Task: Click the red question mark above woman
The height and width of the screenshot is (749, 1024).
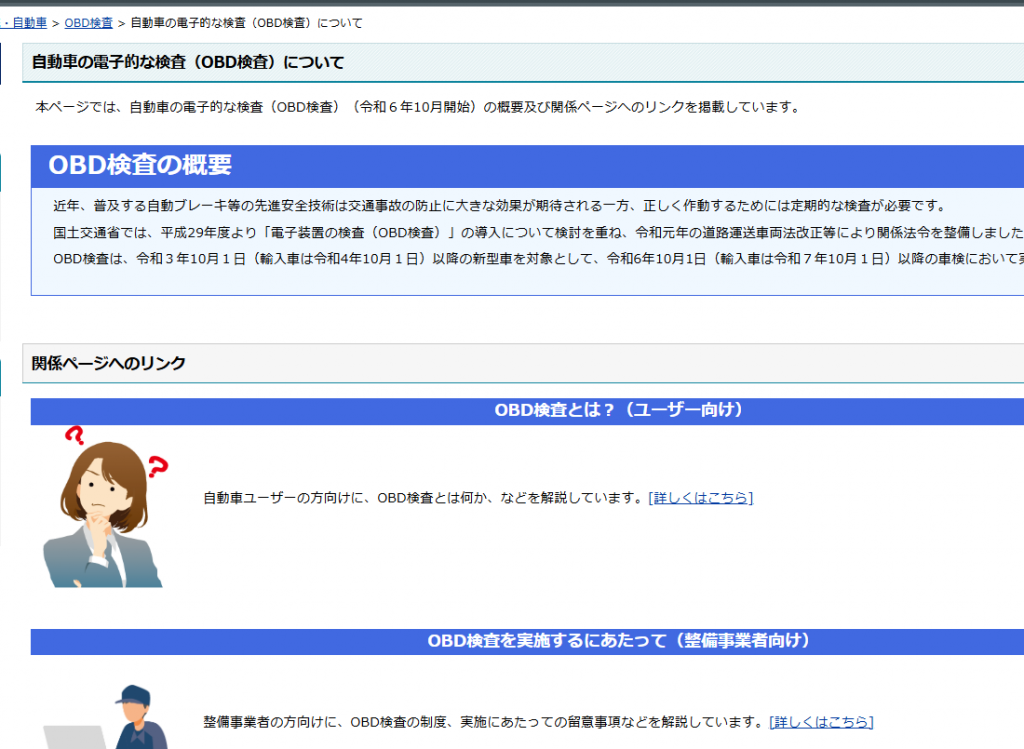Action: [x=74, y=436]
